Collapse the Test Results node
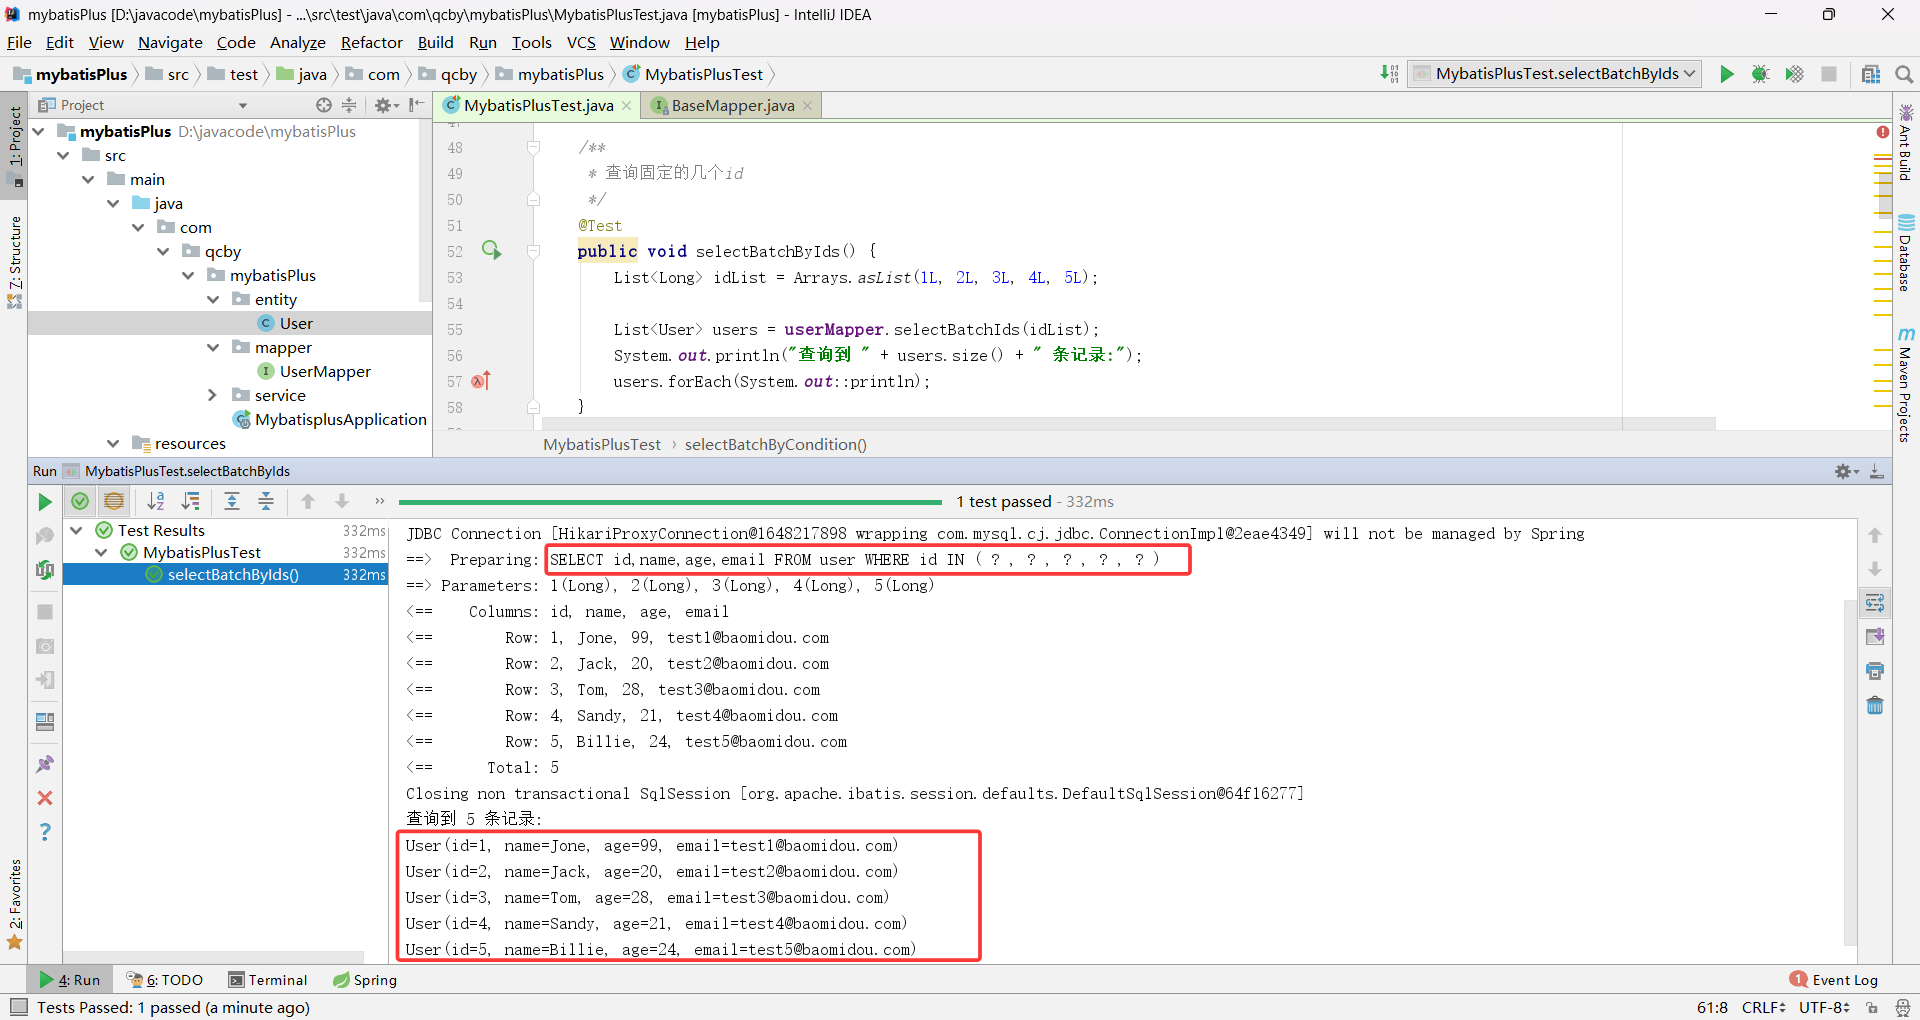Screen dimensions: 1920x1020 click(77, 530)
